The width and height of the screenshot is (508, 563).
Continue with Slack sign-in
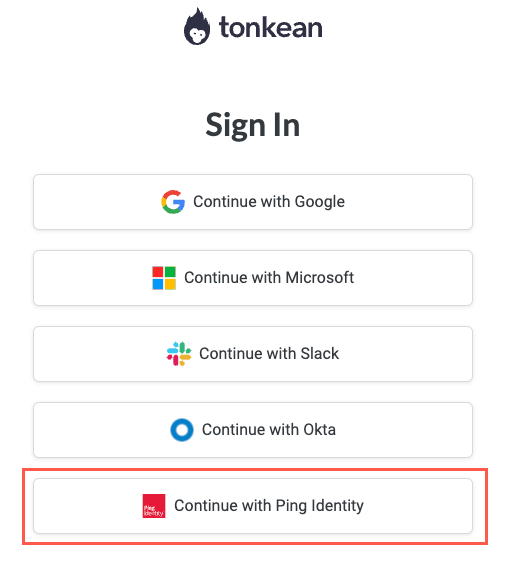click(x=253, y=354)
